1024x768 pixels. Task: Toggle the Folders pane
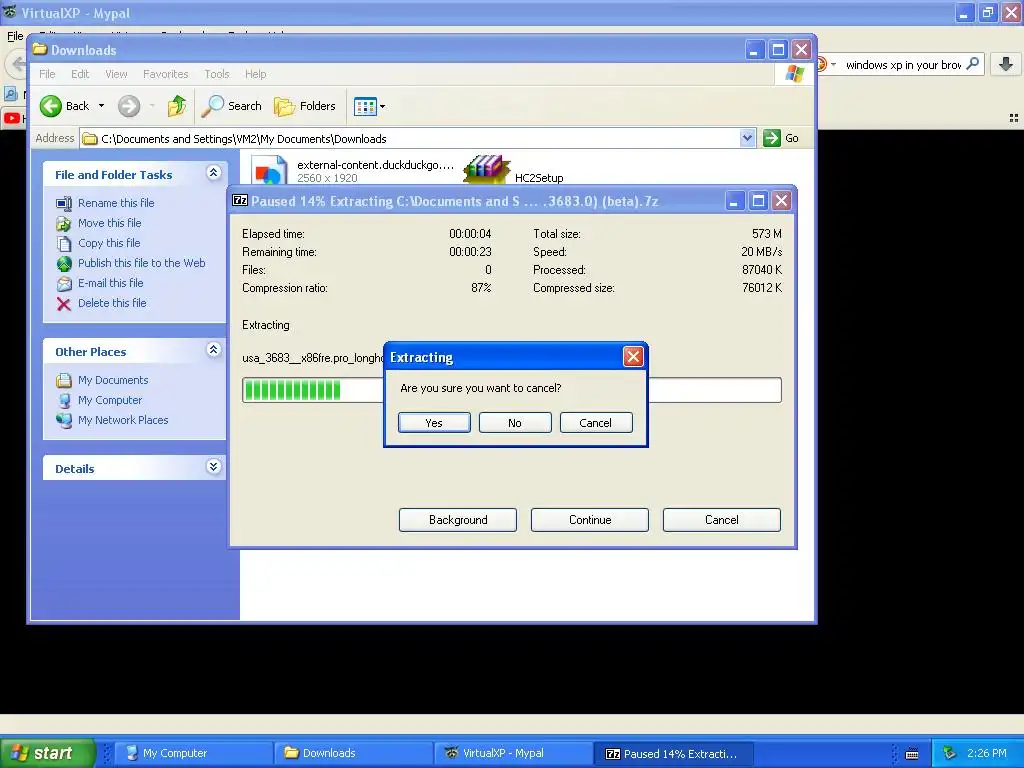pyautogui.click(x=304, y=106)
